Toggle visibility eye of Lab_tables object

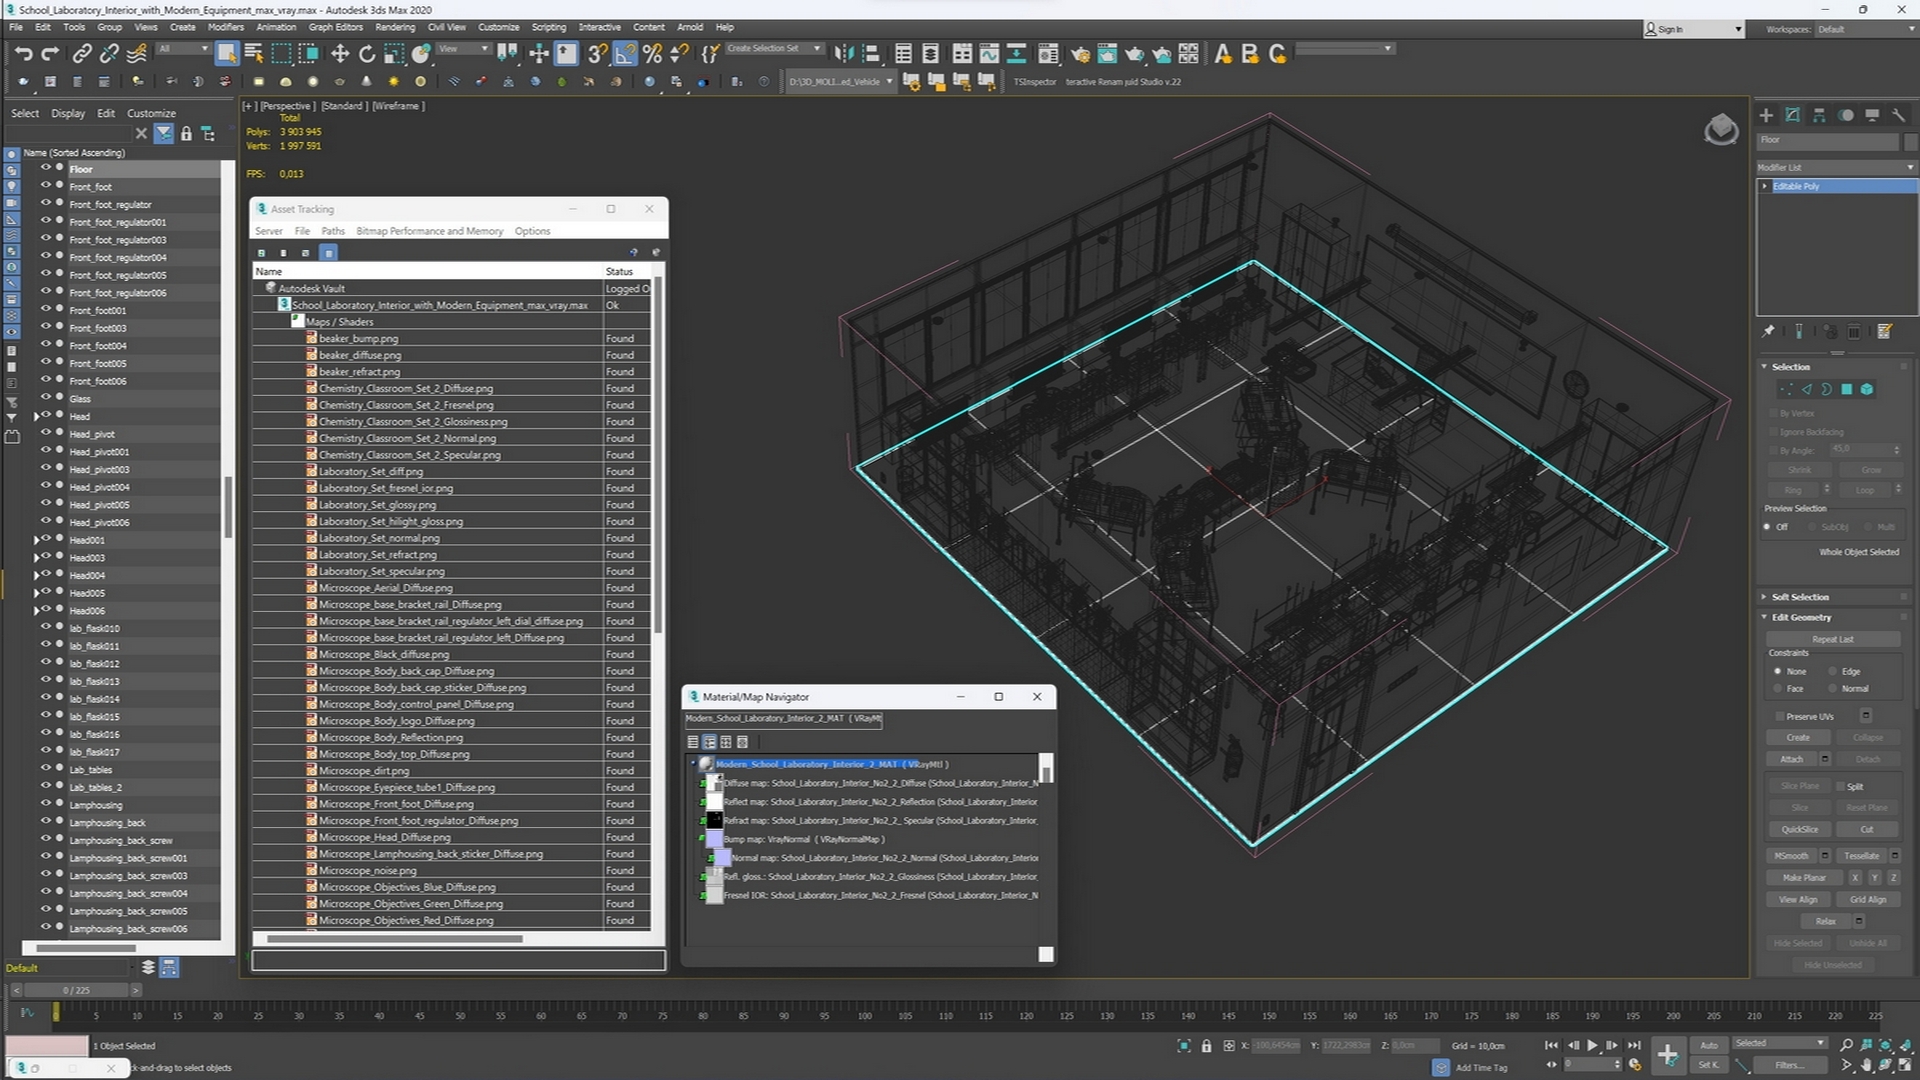(45, 769)
